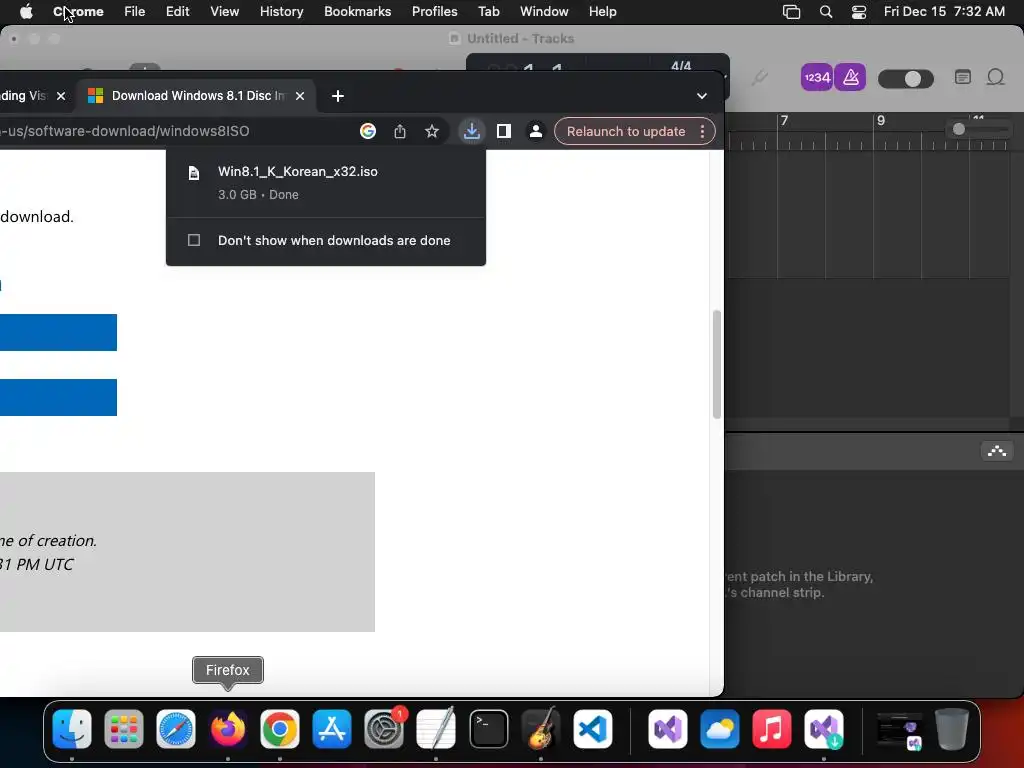The width and height of the screenshot is (1024, 768).
Task: Open the Apple menu
Action: [26, 12]
